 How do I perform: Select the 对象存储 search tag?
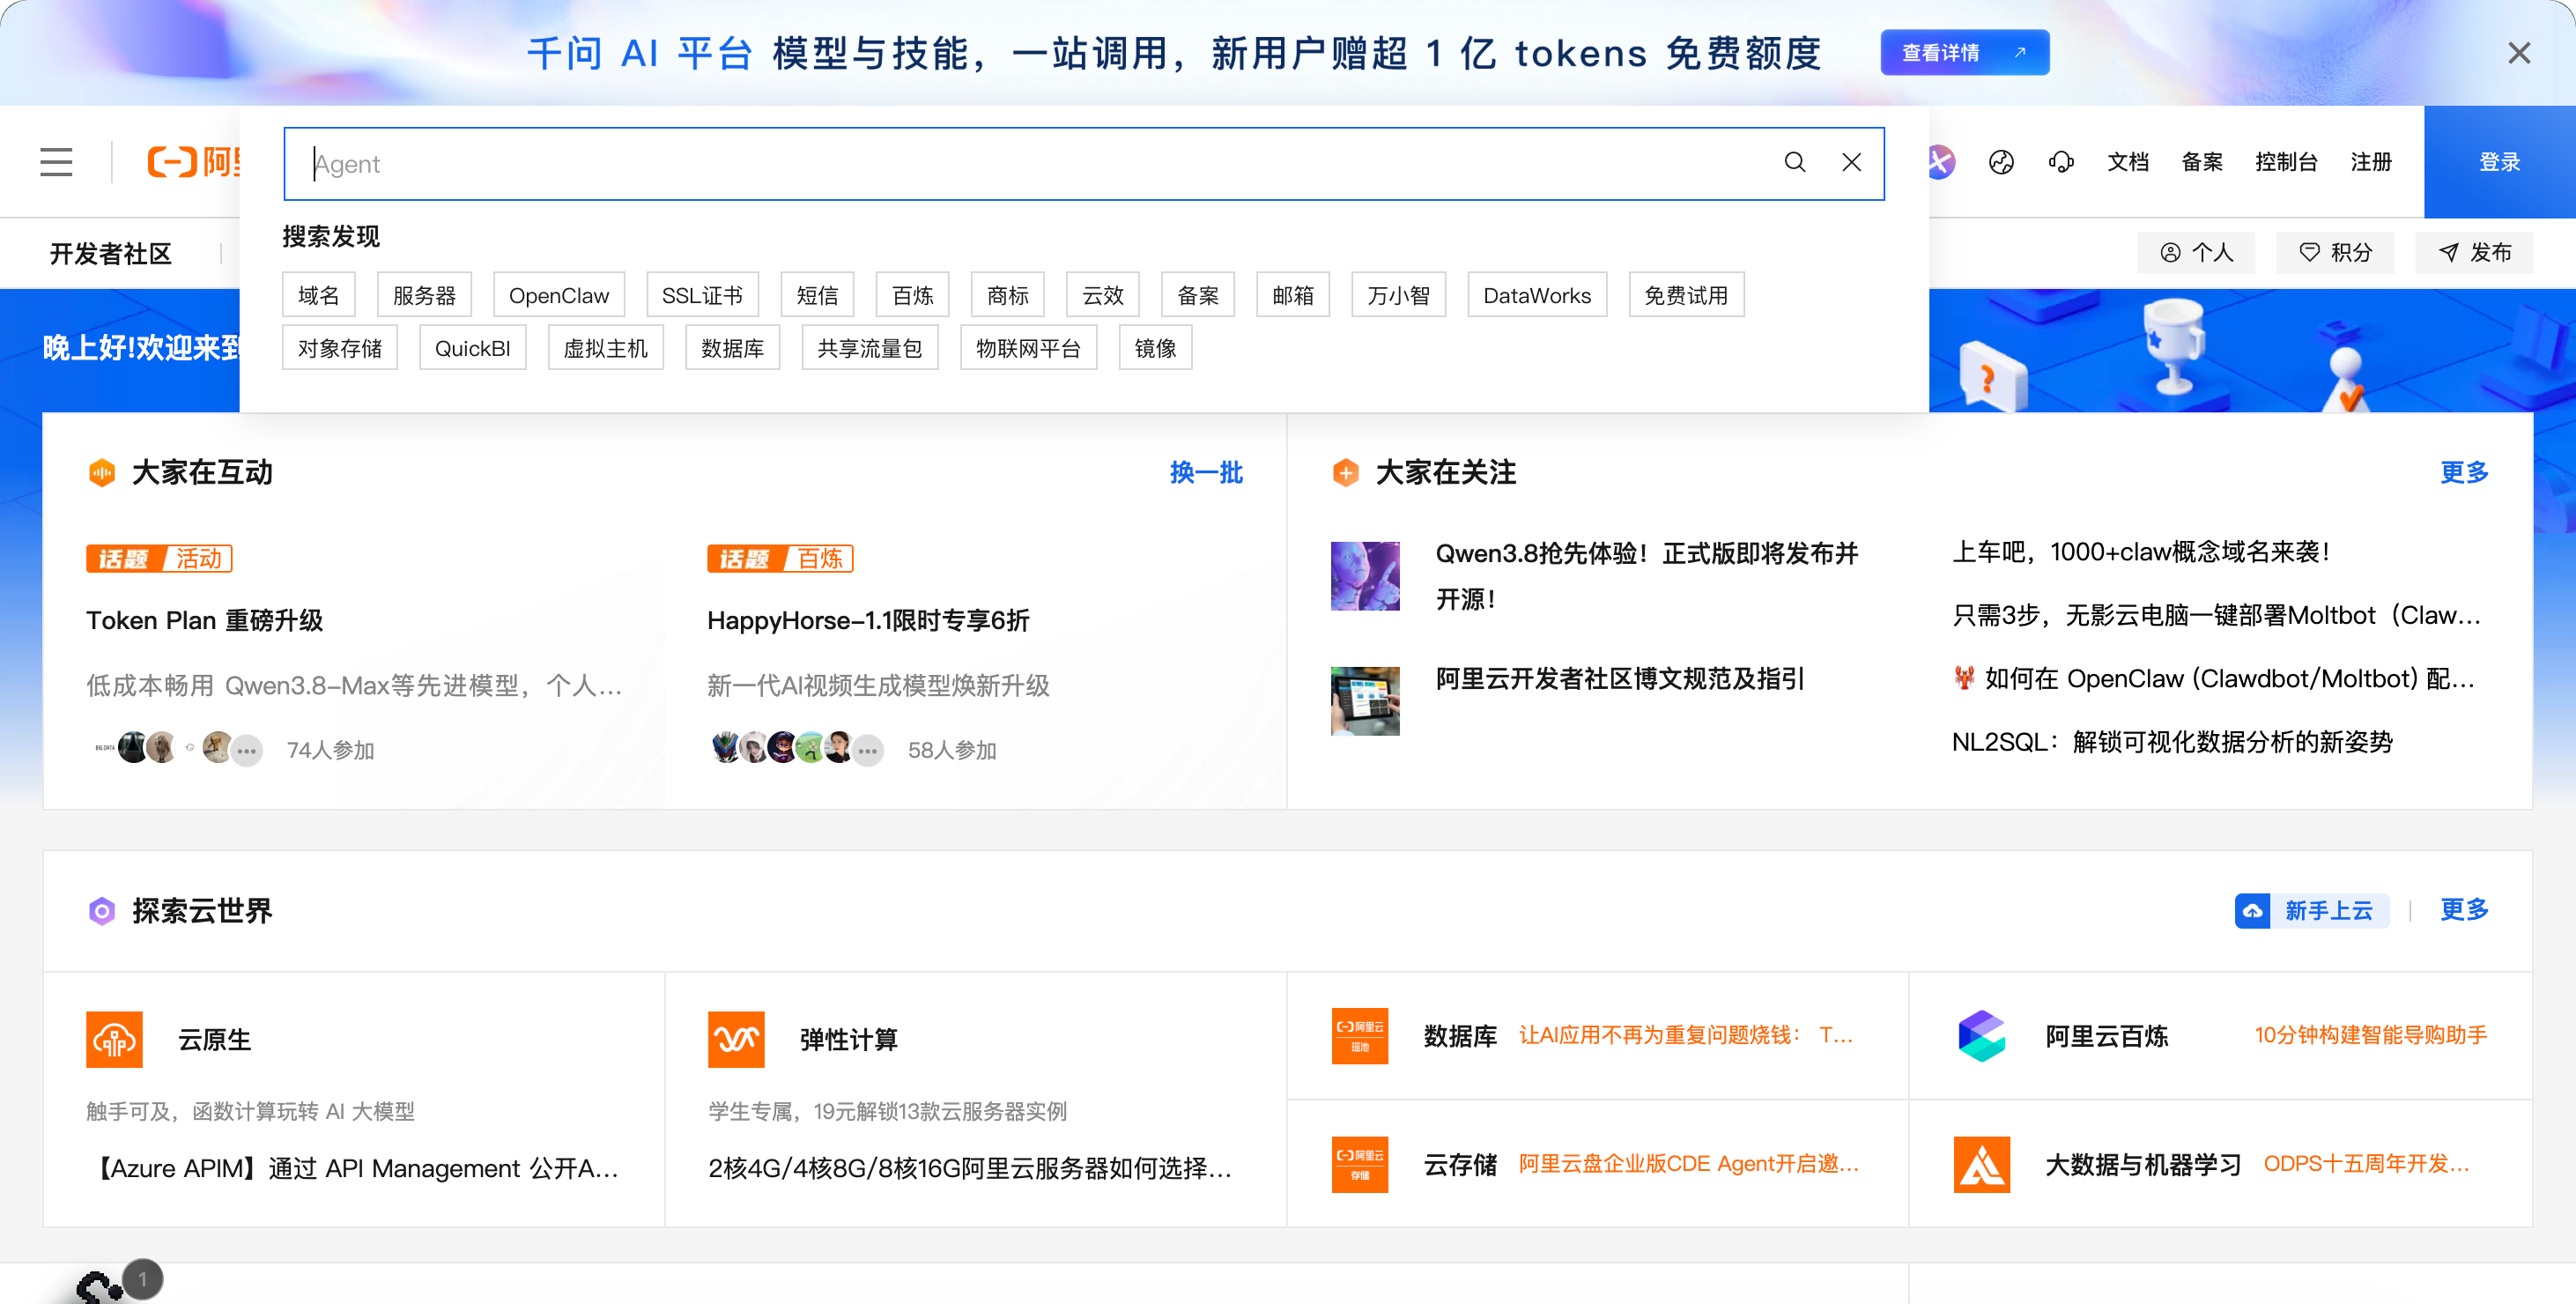coord(340,348)
